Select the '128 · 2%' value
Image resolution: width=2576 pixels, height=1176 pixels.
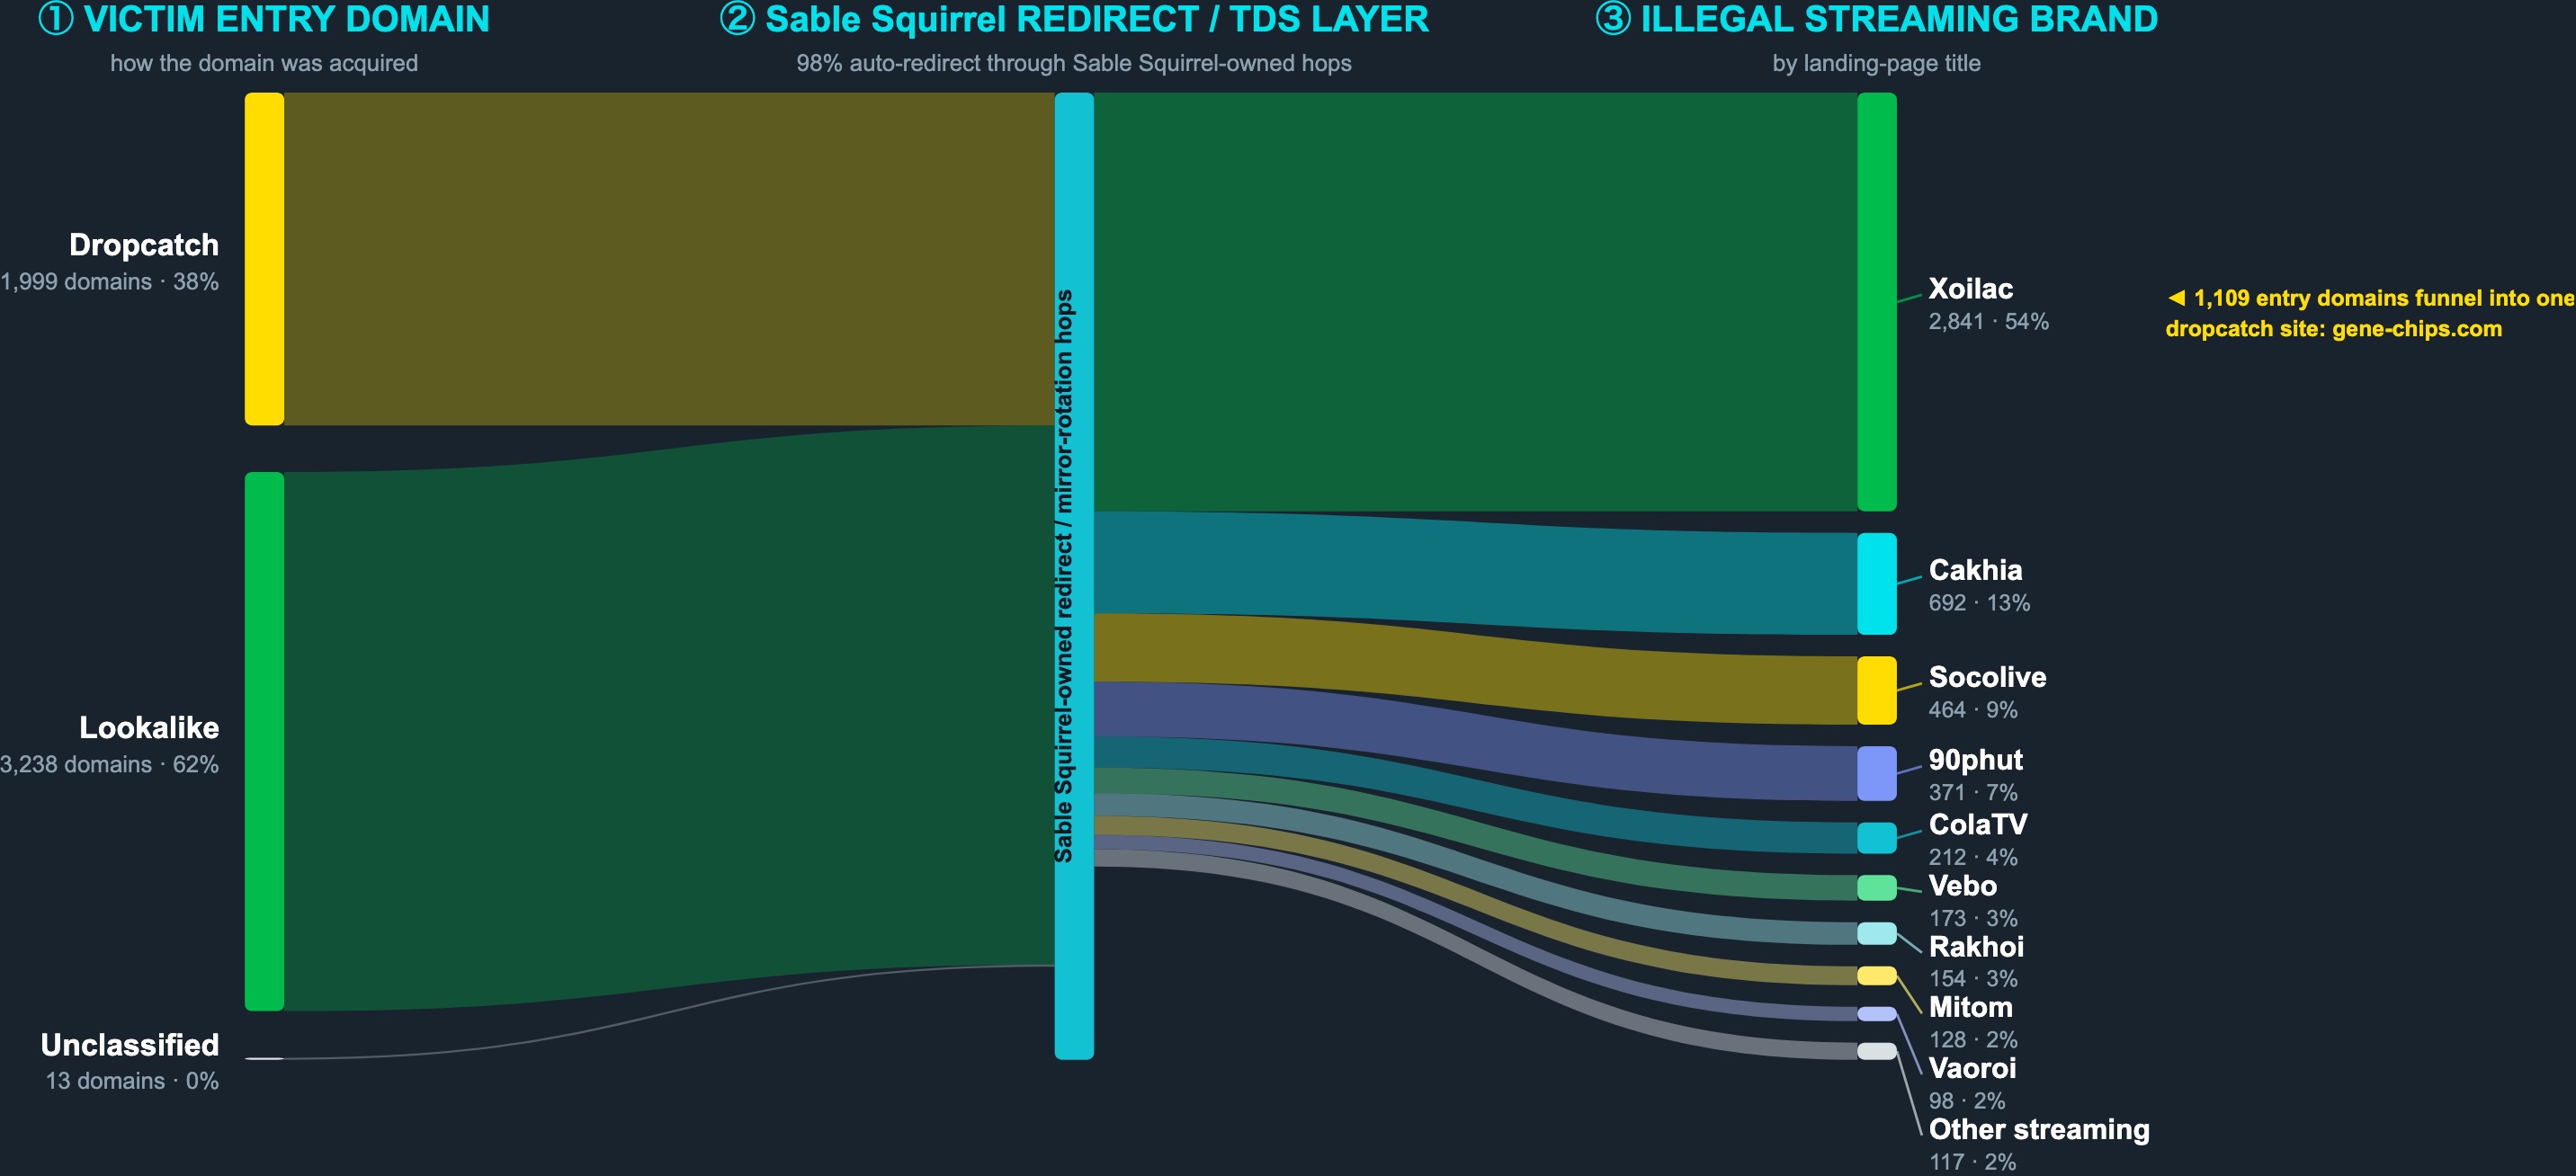point(1973,1040)
